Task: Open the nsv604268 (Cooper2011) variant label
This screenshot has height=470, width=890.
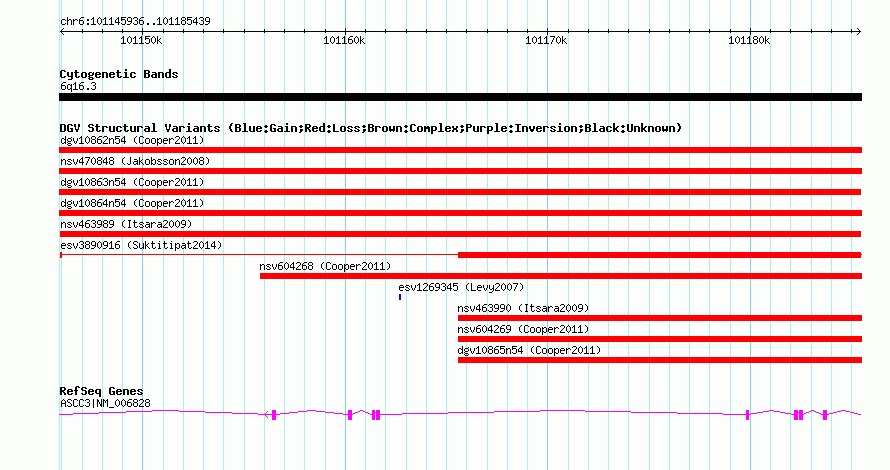Action: click(325, 266)
